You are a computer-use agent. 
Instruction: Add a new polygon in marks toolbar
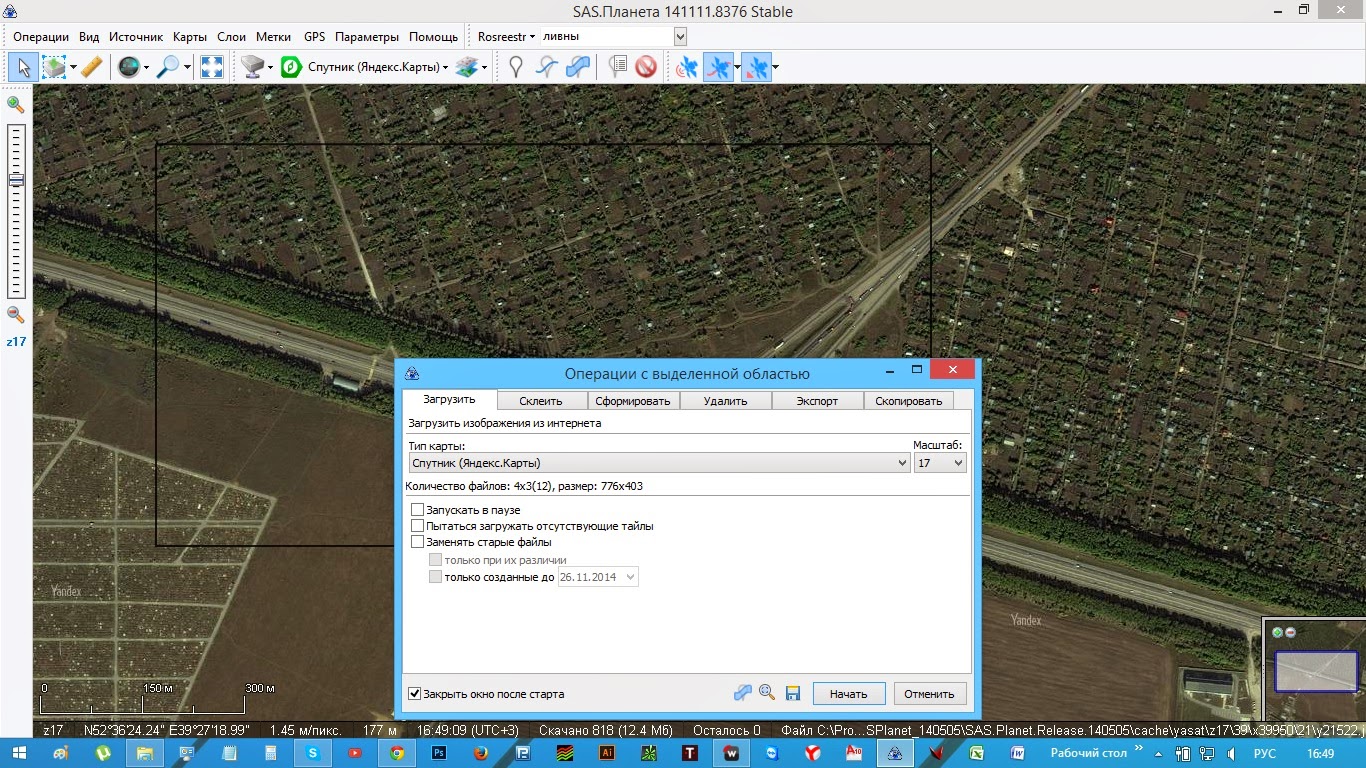point(577,67)
